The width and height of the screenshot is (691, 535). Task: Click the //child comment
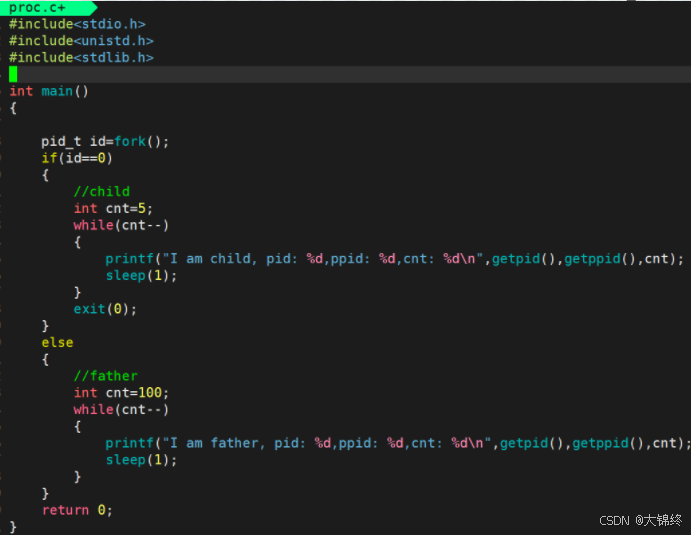click(x=101, y=191)
